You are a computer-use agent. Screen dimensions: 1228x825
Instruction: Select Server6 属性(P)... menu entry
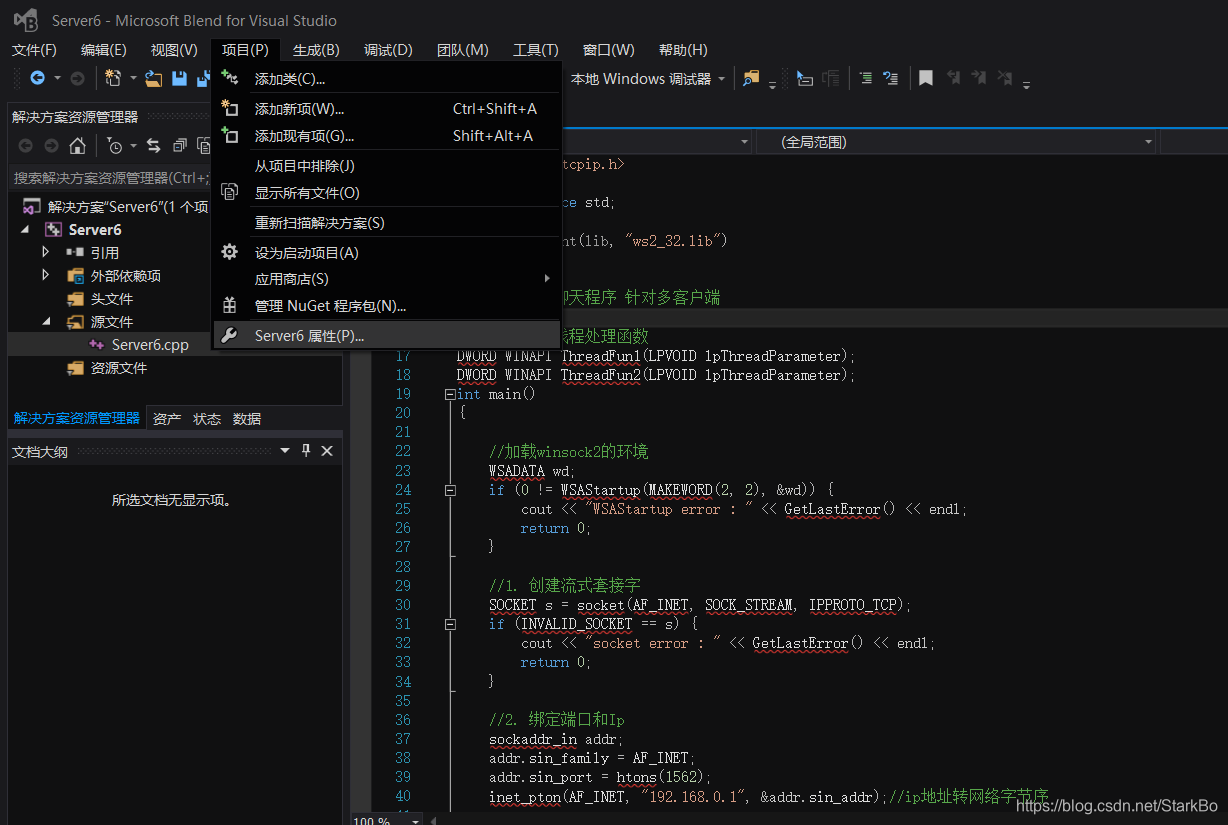click(x=387, y=336)
